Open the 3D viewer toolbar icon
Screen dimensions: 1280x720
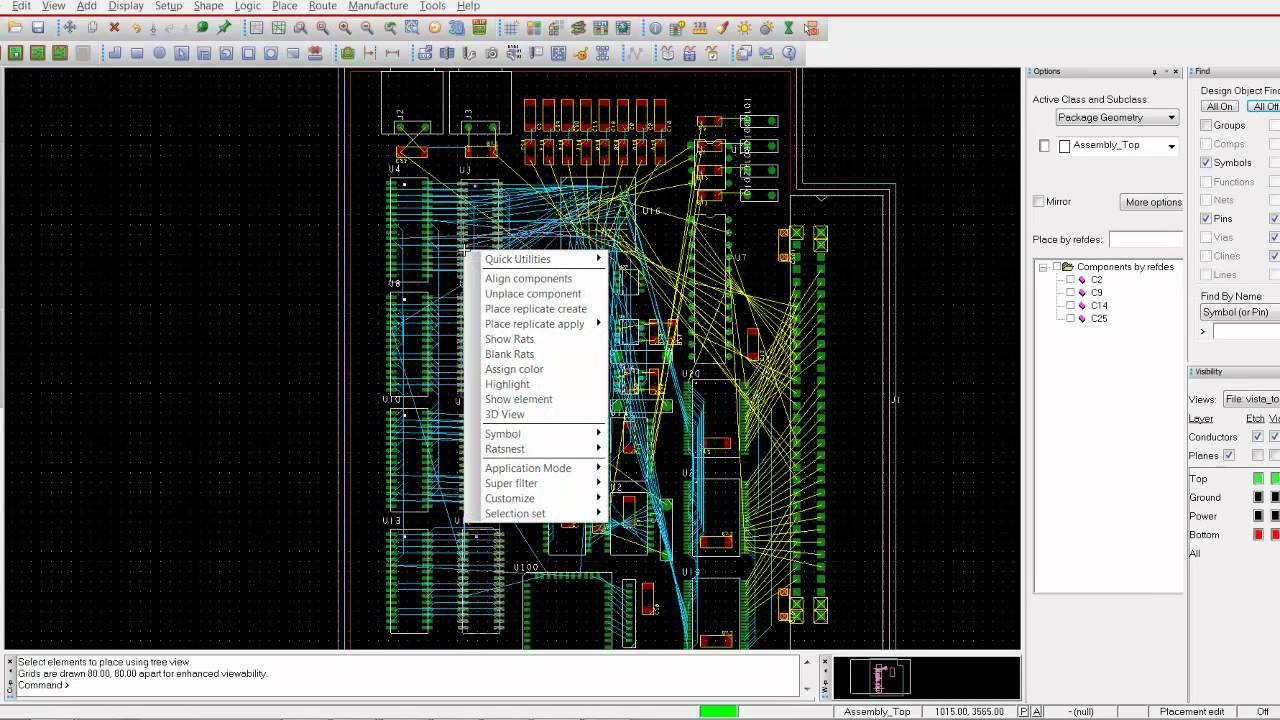pyautogui.click(x=457, y=28)
